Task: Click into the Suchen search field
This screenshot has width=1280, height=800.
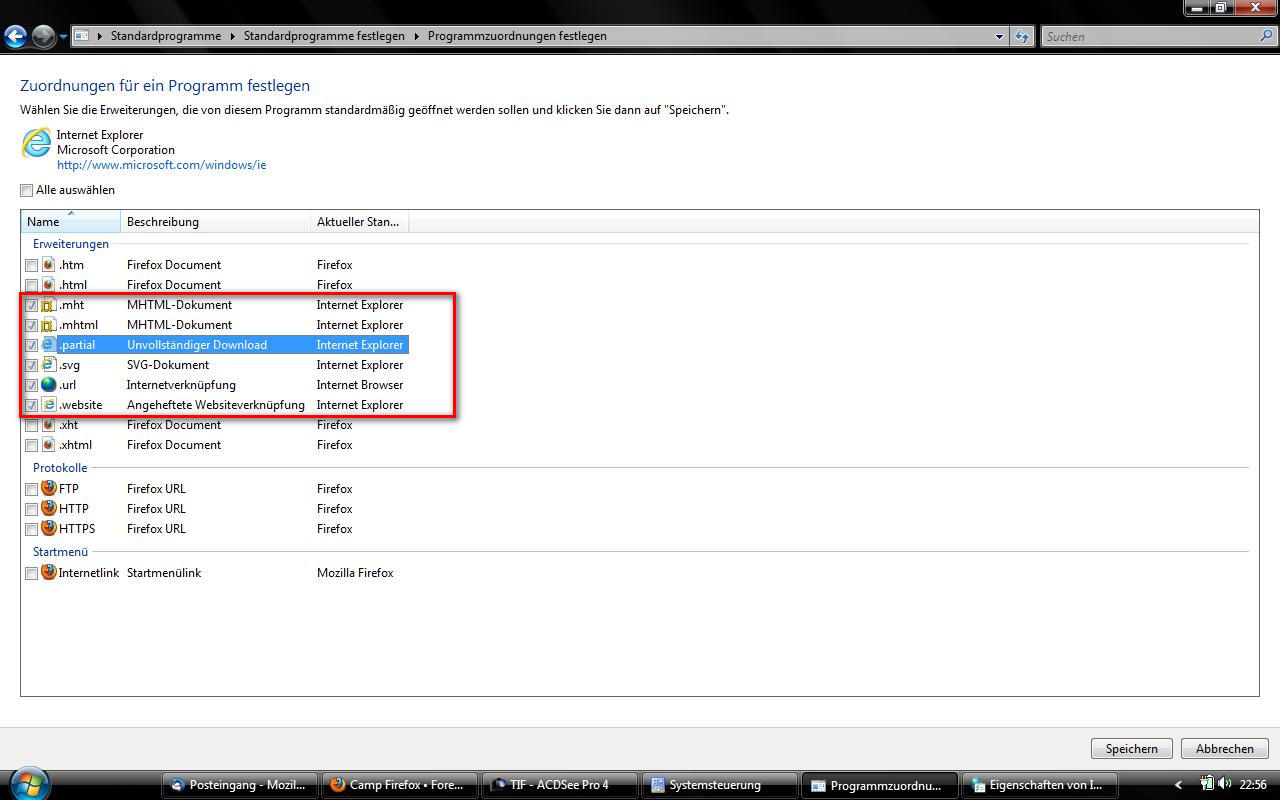Action: click(x=1150, y=36)
